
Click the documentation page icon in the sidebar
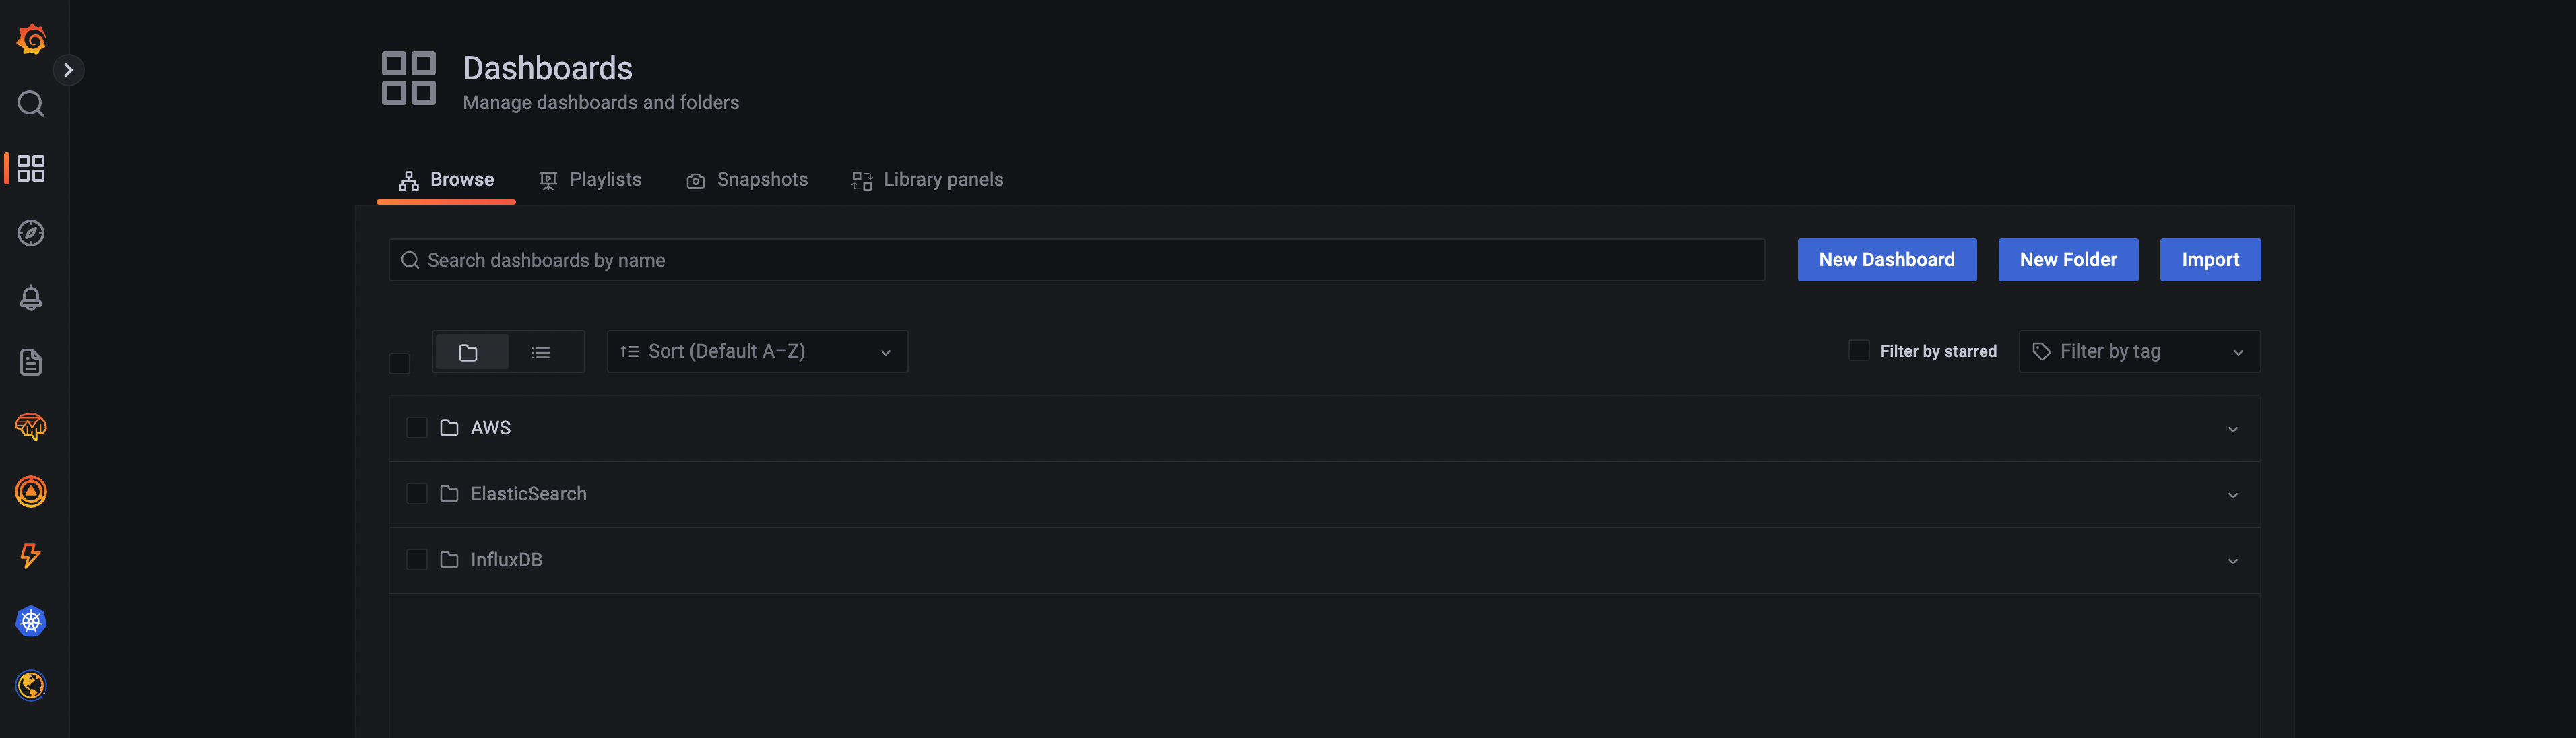(x=30, y=362)
